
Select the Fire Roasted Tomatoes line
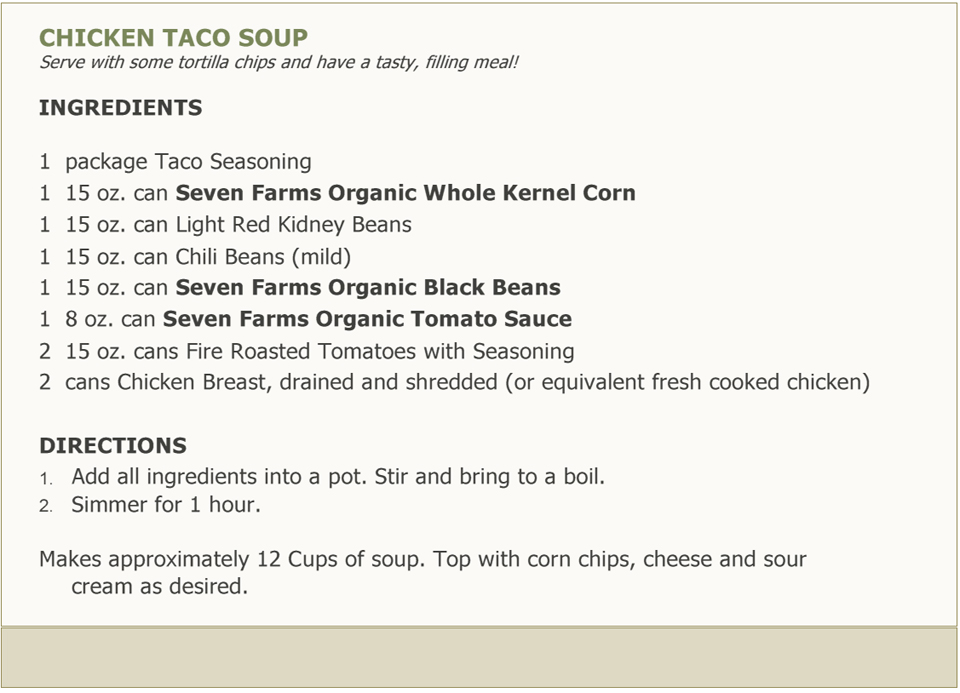click(307, 351)
